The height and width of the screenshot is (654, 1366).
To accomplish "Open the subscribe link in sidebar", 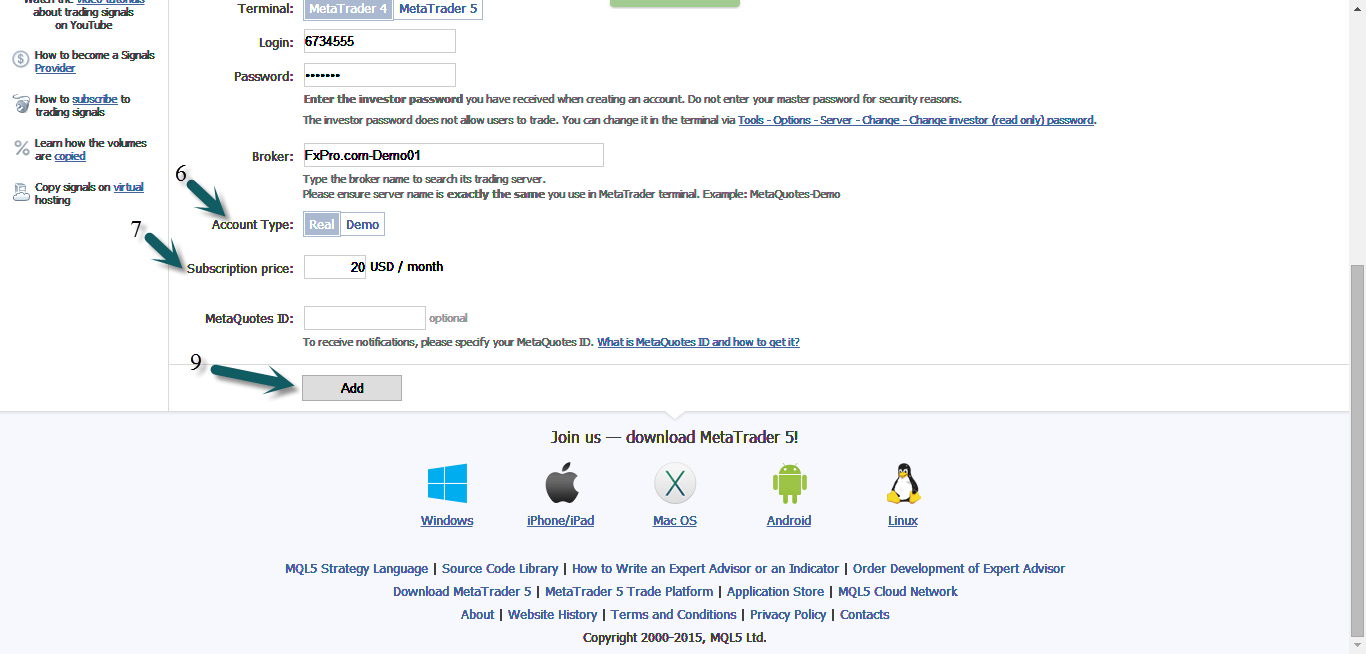I will click(x=95, y=99).
